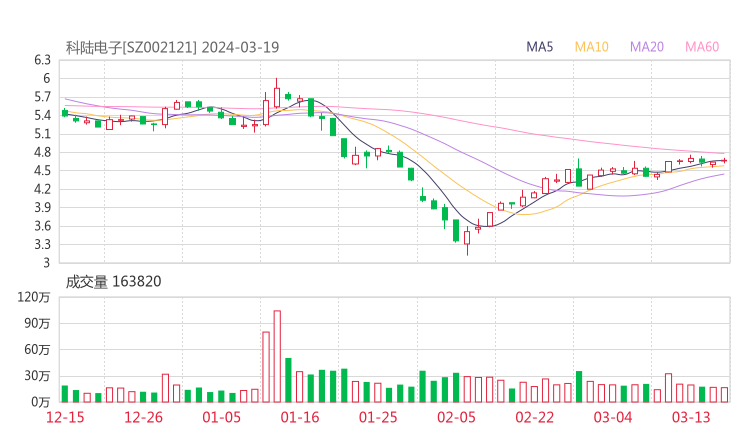Click the 01-05 date axis label
Viewport: 740px width, 440px height.
click(x=221, y=417)
